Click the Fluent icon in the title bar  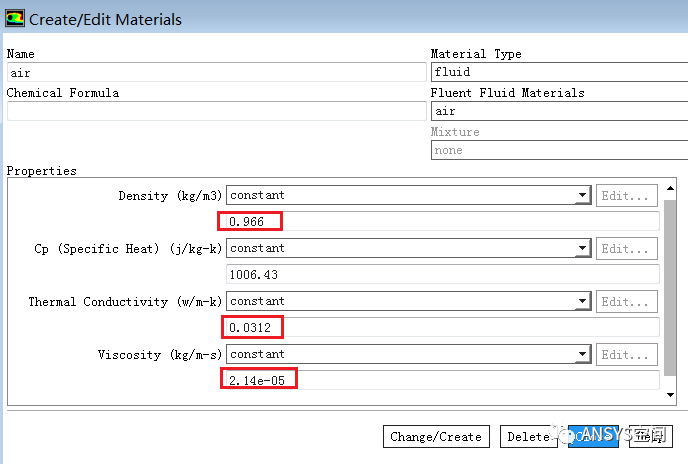tap(15, 19)
